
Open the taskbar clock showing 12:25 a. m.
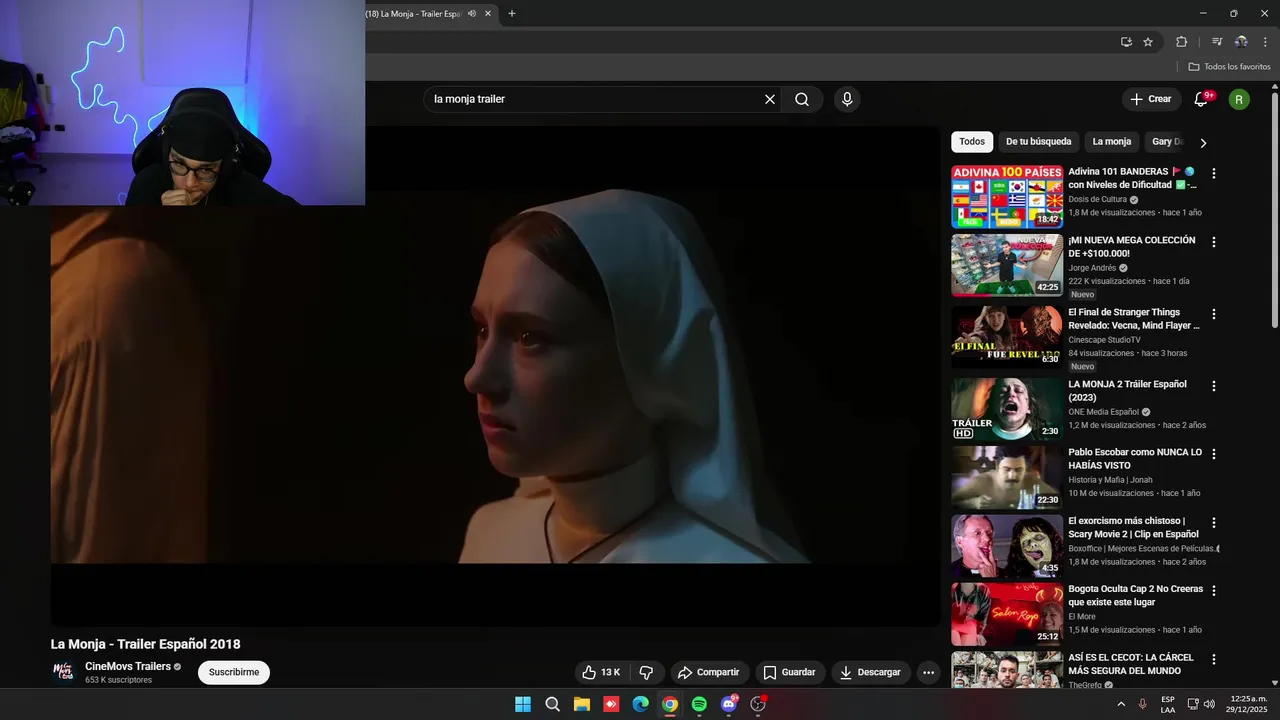[1247, 704]
